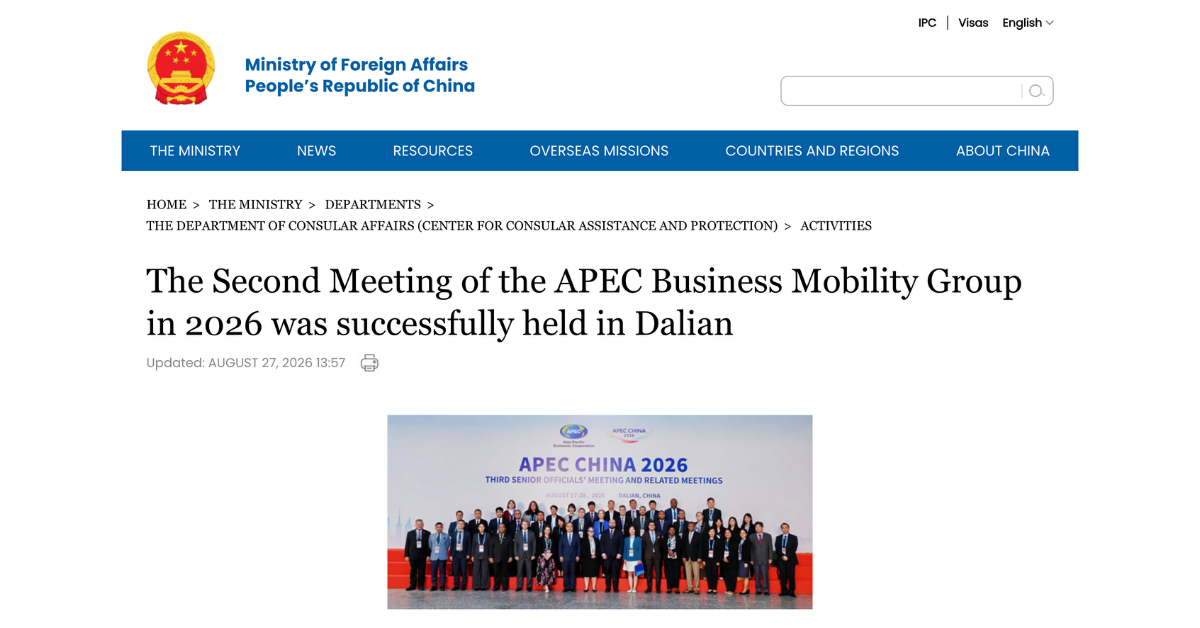Open the ABOUT CHINA menu
This screenshot has height=628, width=1200.
click(1003, 151)
